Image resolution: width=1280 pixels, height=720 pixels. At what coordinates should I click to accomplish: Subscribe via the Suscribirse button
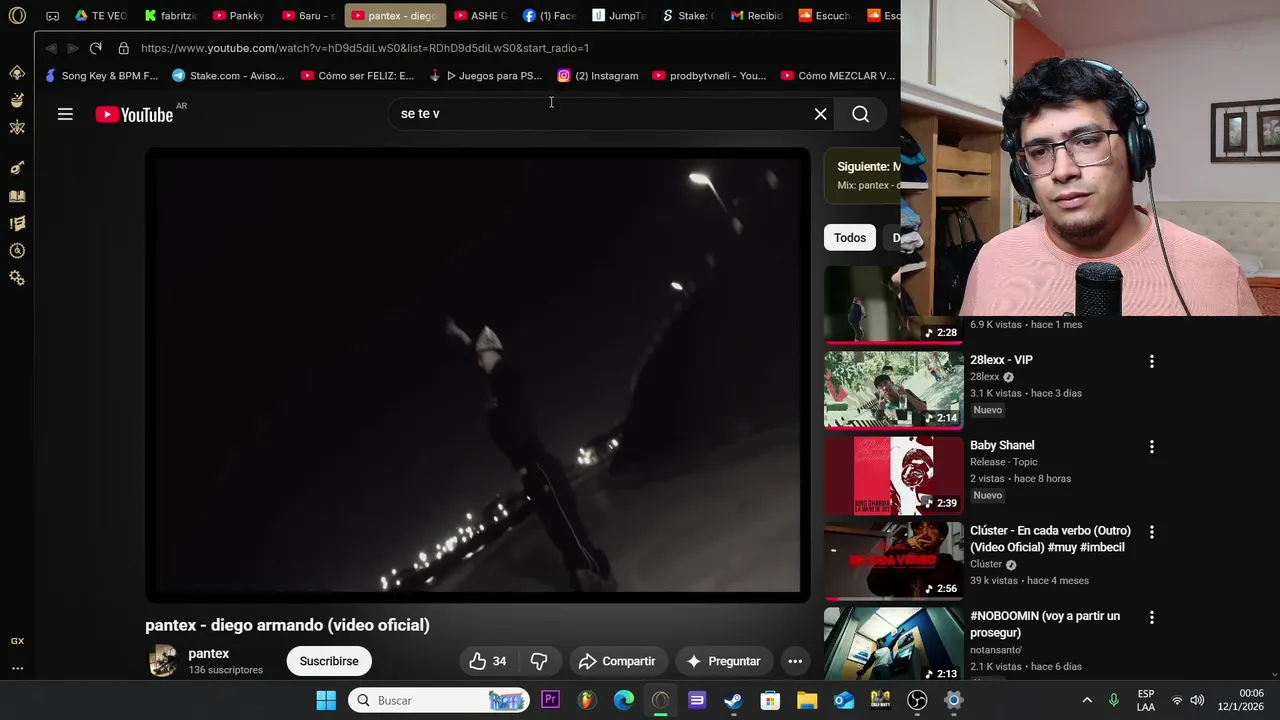(x=329, y=661)
